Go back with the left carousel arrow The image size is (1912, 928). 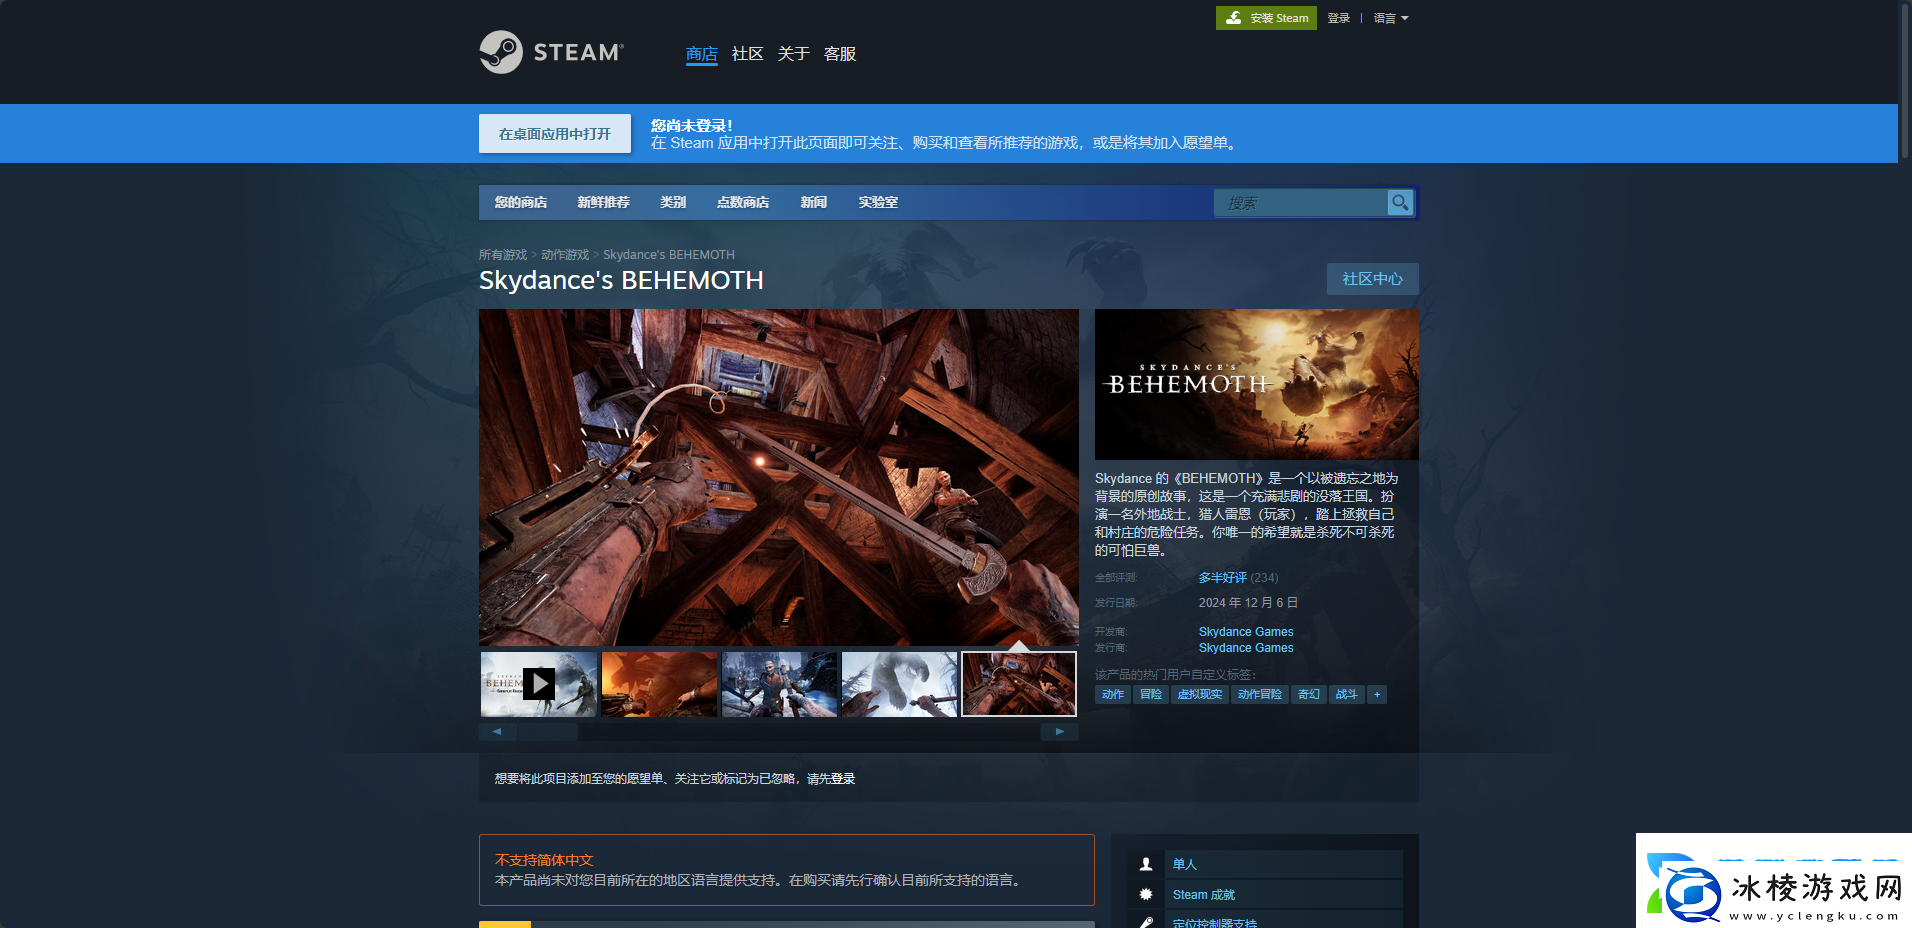click(x=497, y=731)
